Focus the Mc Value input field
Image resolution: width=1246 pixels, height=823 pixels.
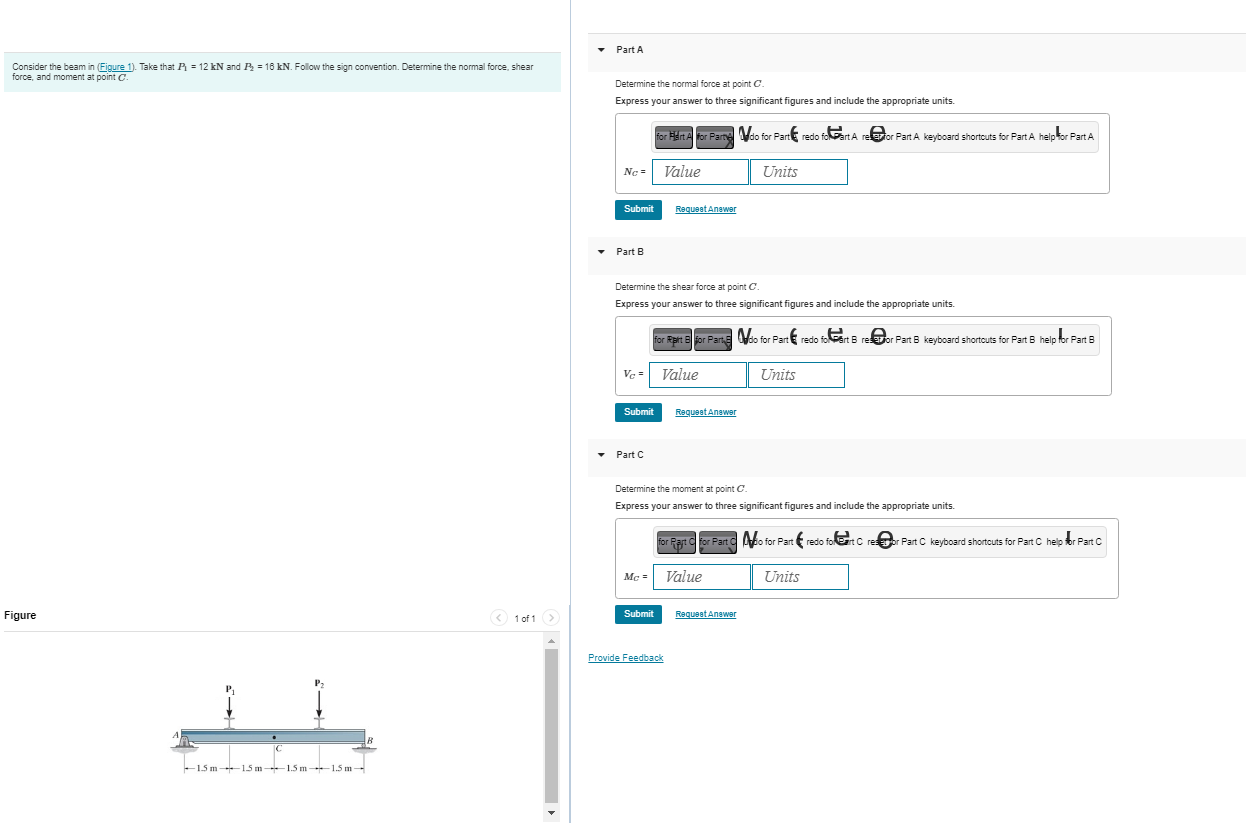703,577
